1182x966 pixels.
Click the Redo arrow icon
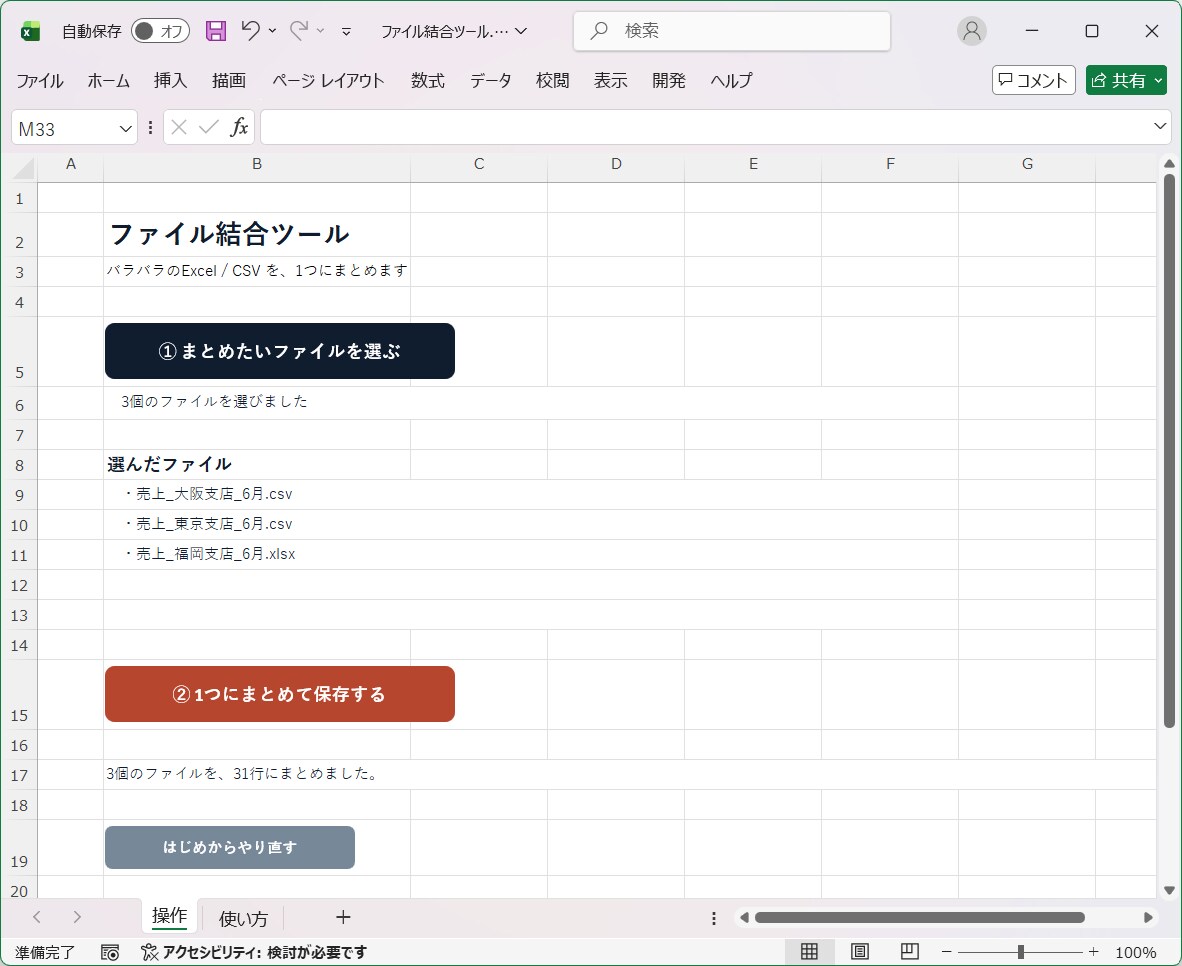tap(299, 30)
